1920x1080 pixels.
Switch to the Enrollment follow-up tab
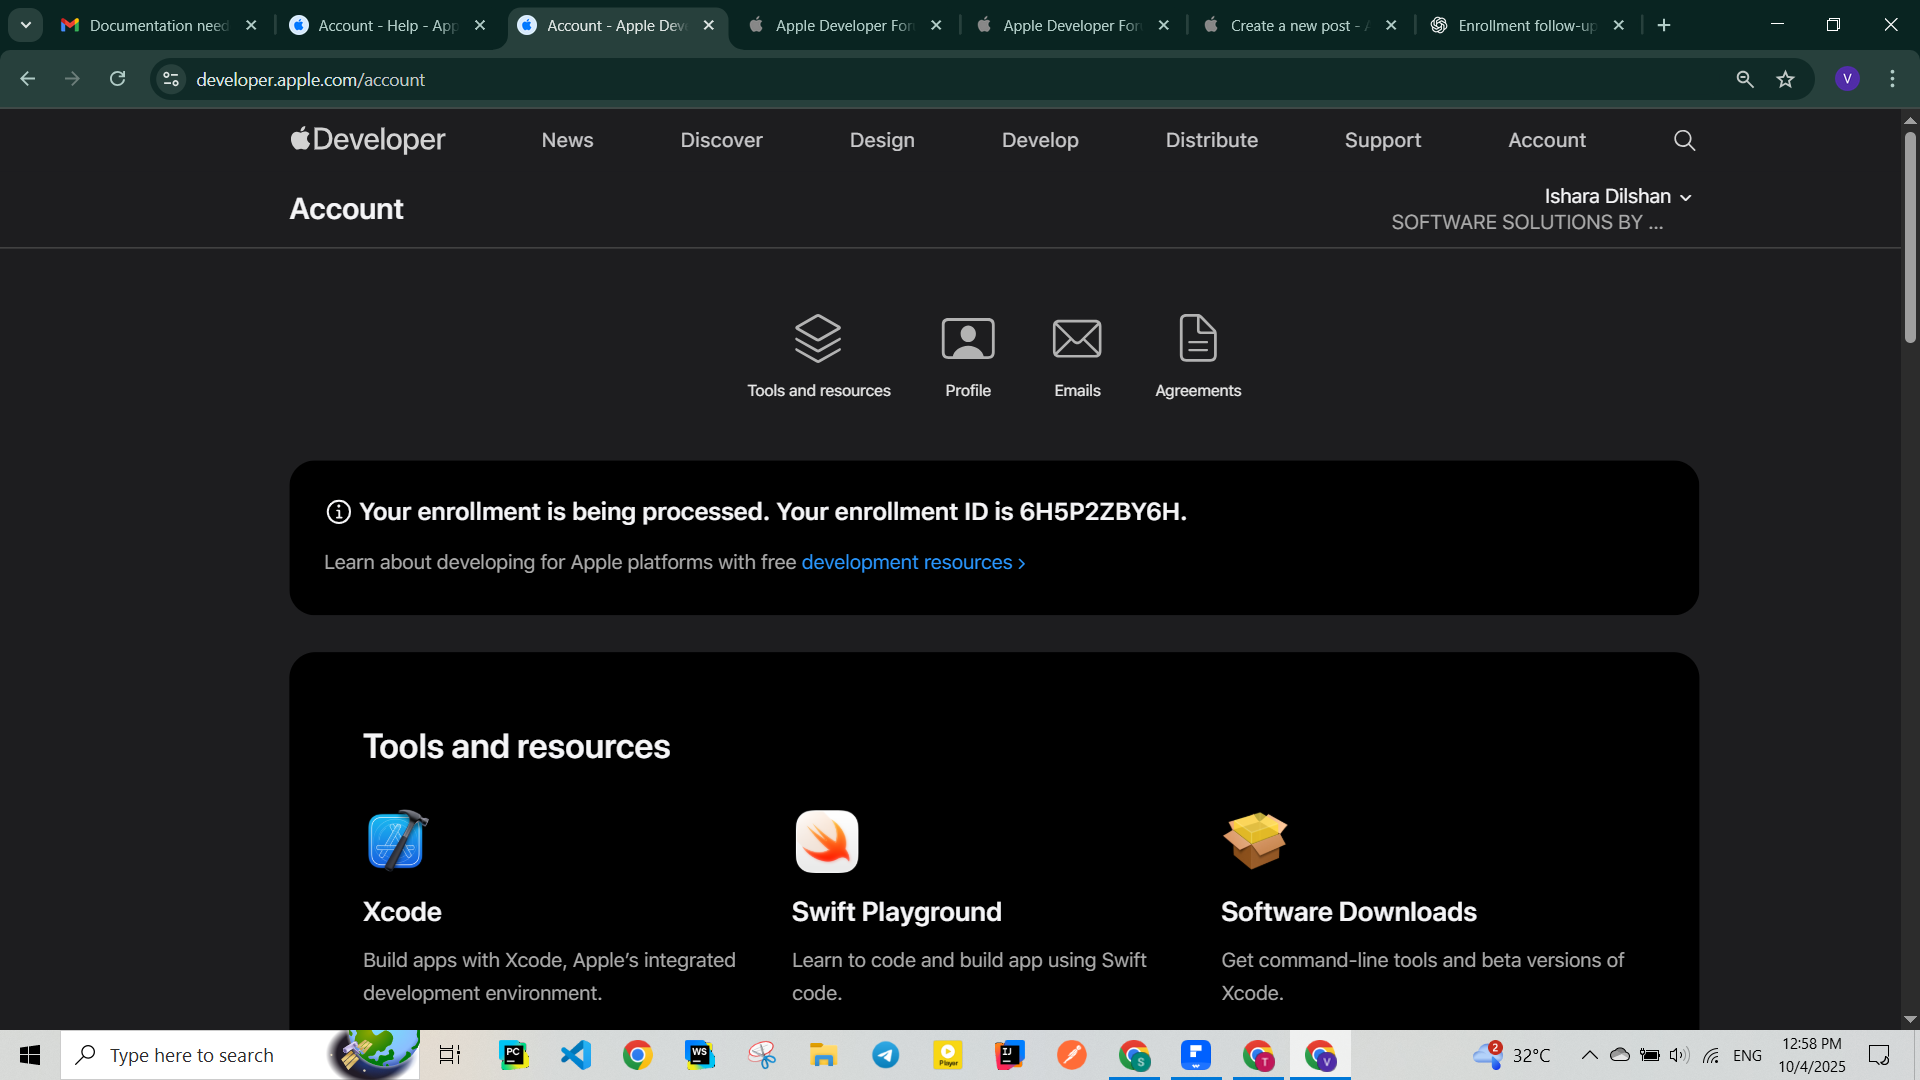[1525, 25]
